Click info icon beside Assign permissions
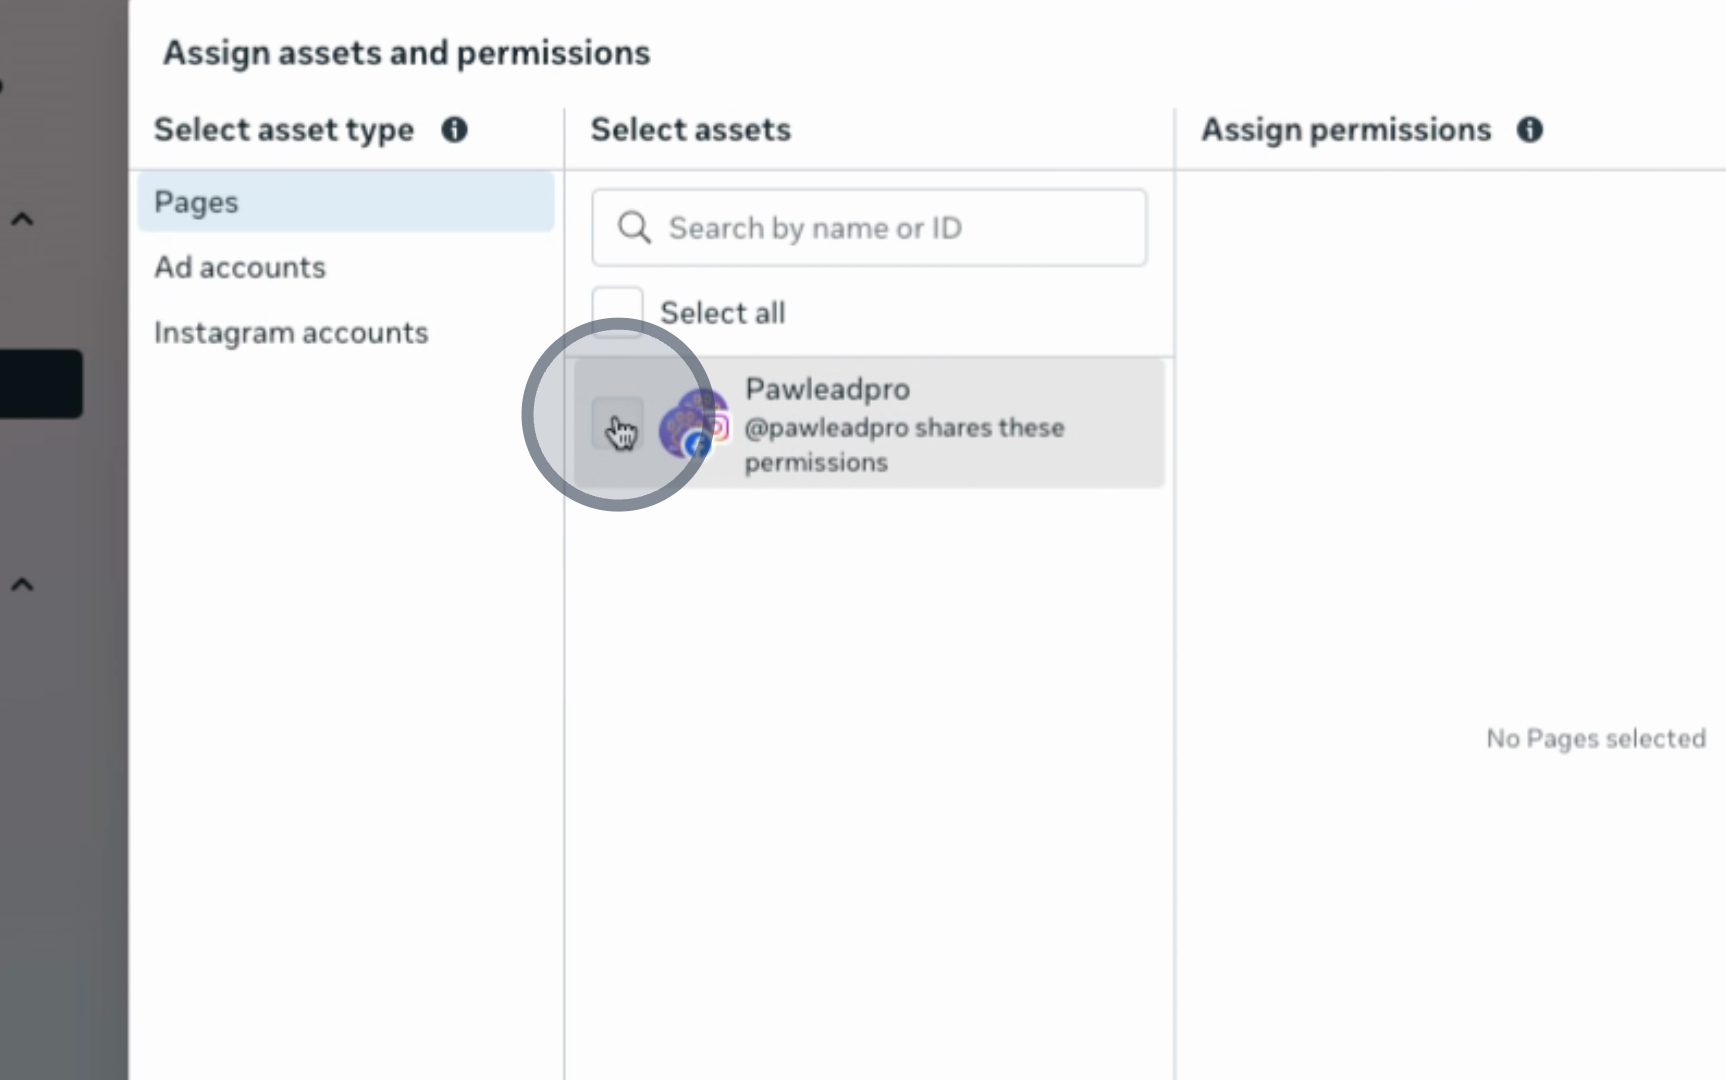This screenshot has width=1726, height=1080. [1529, 130]
